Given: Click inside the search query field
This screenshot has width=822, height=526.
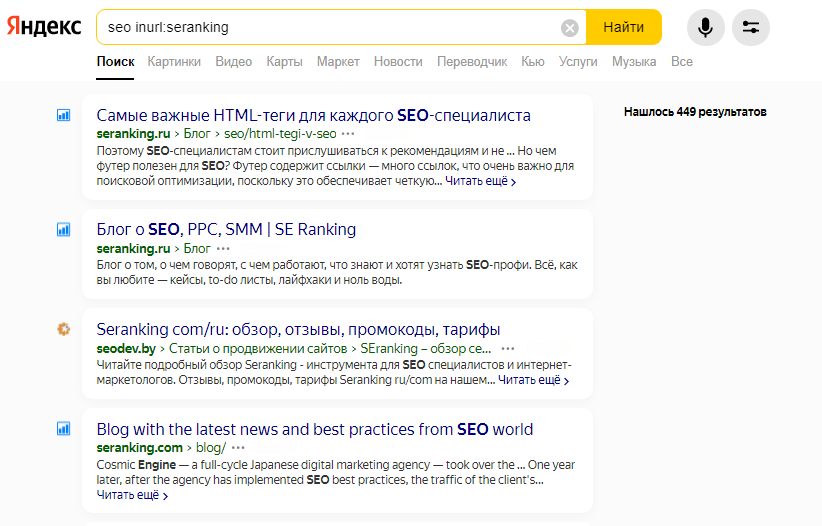Looking at the screenshot, I should [330, 28].
